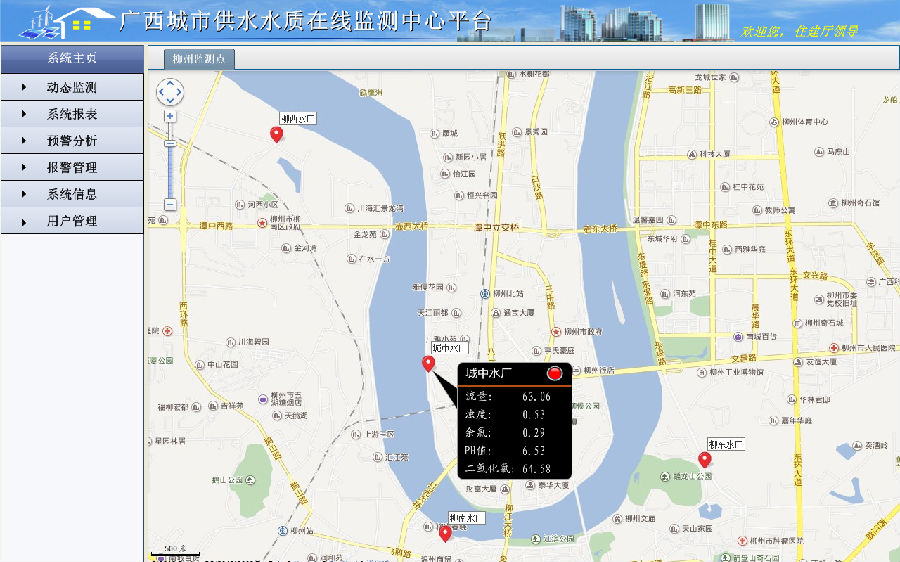Pan the map left with the left arrow
Viewport: 900px width, 562px height.
[160, 92]
